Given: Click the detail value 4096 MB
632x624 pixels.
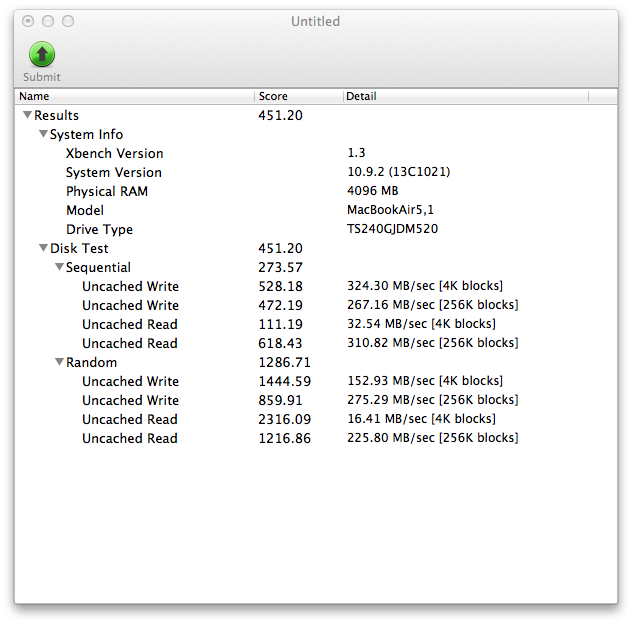Looking at the screenshot, I should tap(373, 191).
